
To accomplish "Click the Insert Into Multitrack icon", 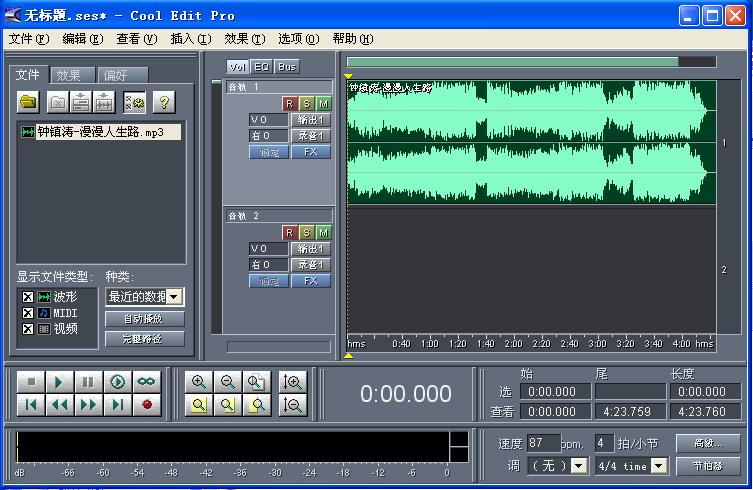I will coord(81,102).
